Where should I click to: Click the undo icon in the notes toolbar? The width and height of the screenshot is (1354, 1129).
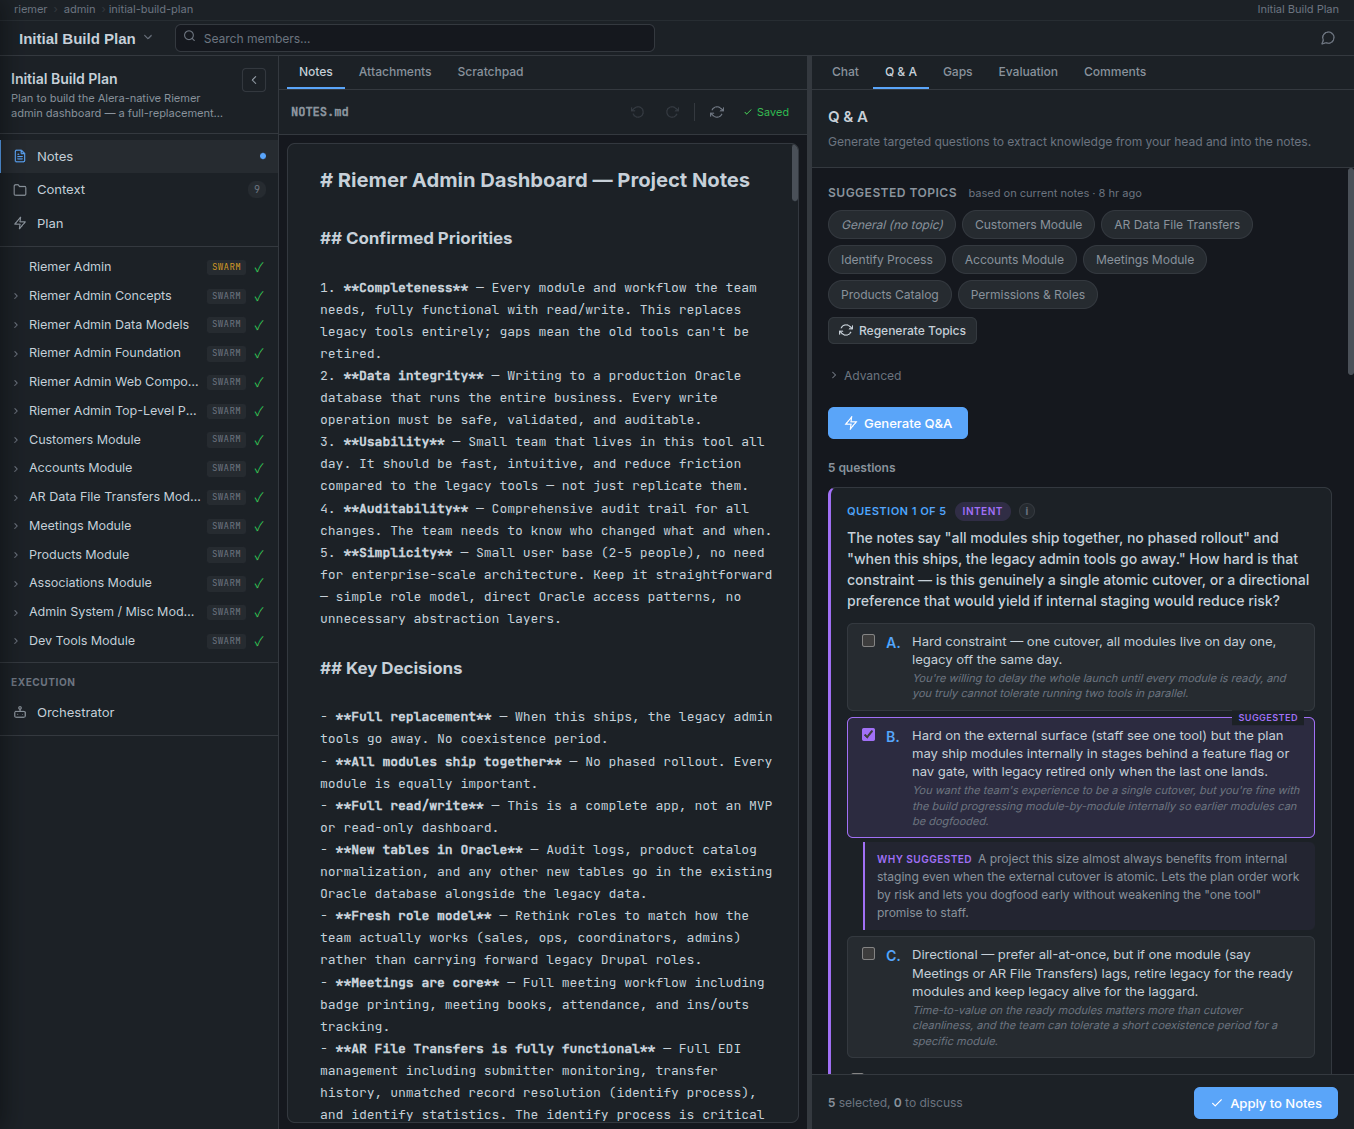[638, 112]
